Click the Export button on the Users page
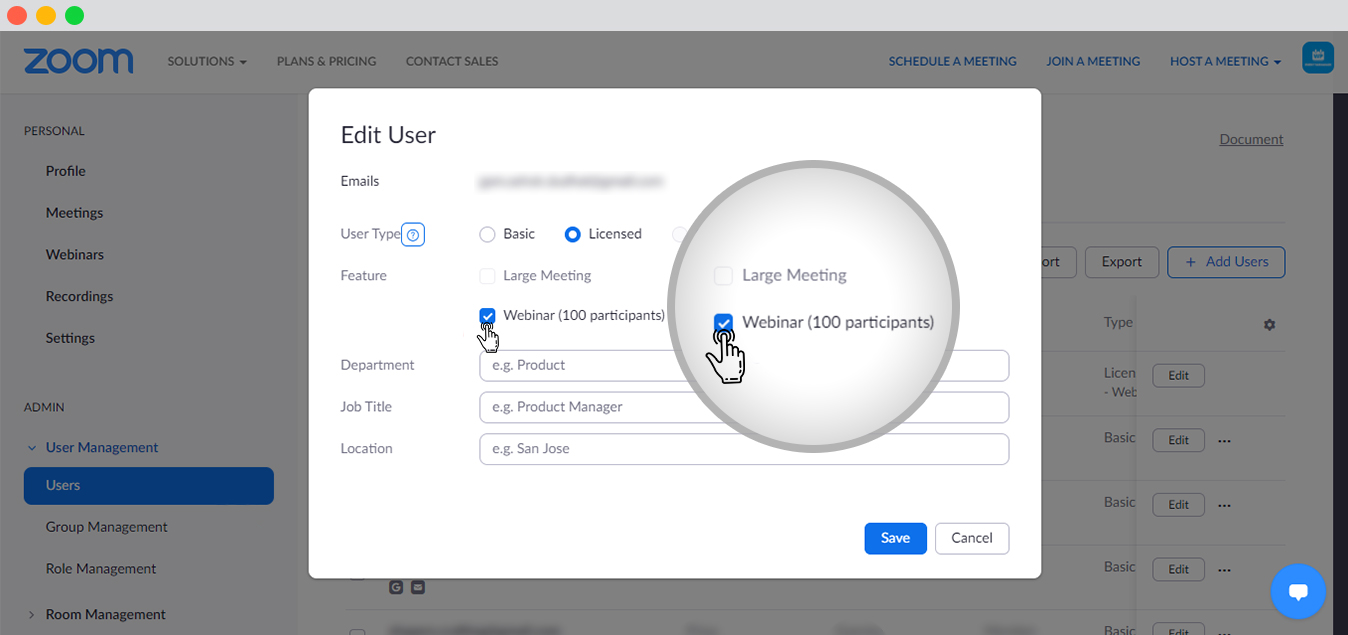The image size is (1348, 635). 1122,262
